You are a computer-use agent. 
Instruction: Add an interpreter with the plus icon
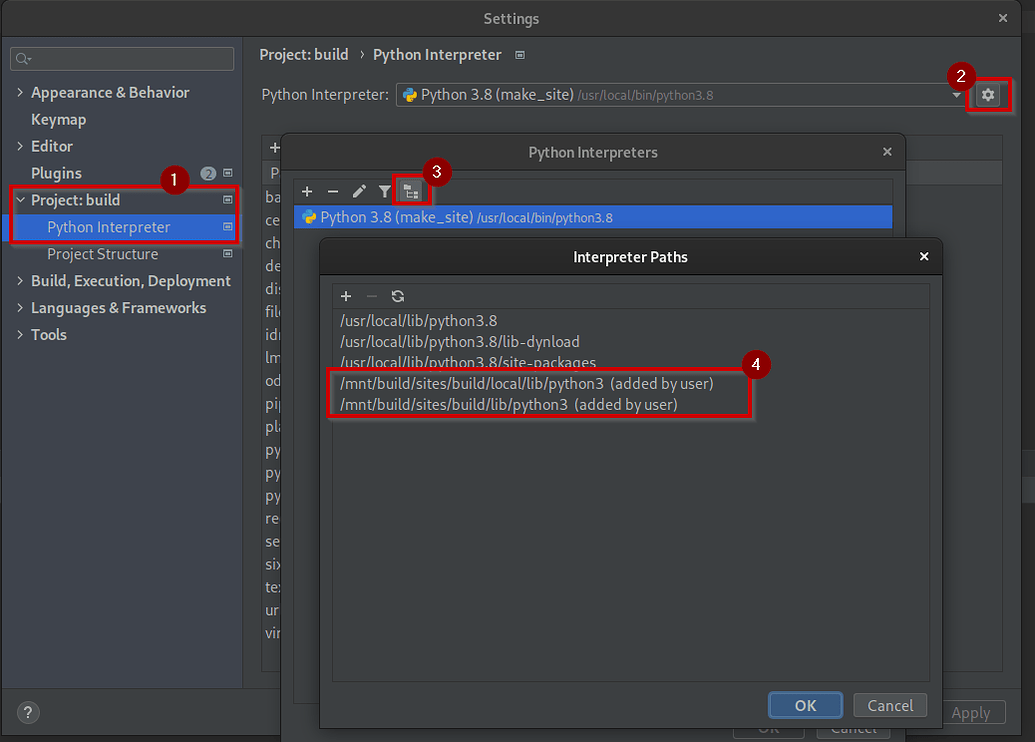(307, 191)
